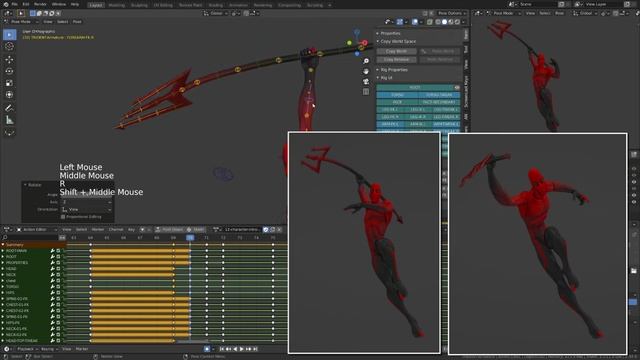Click the current frame marker in timeline
The height and width of the screenshot is (360, 640).
pyautogui.click(x=190, y=237)
